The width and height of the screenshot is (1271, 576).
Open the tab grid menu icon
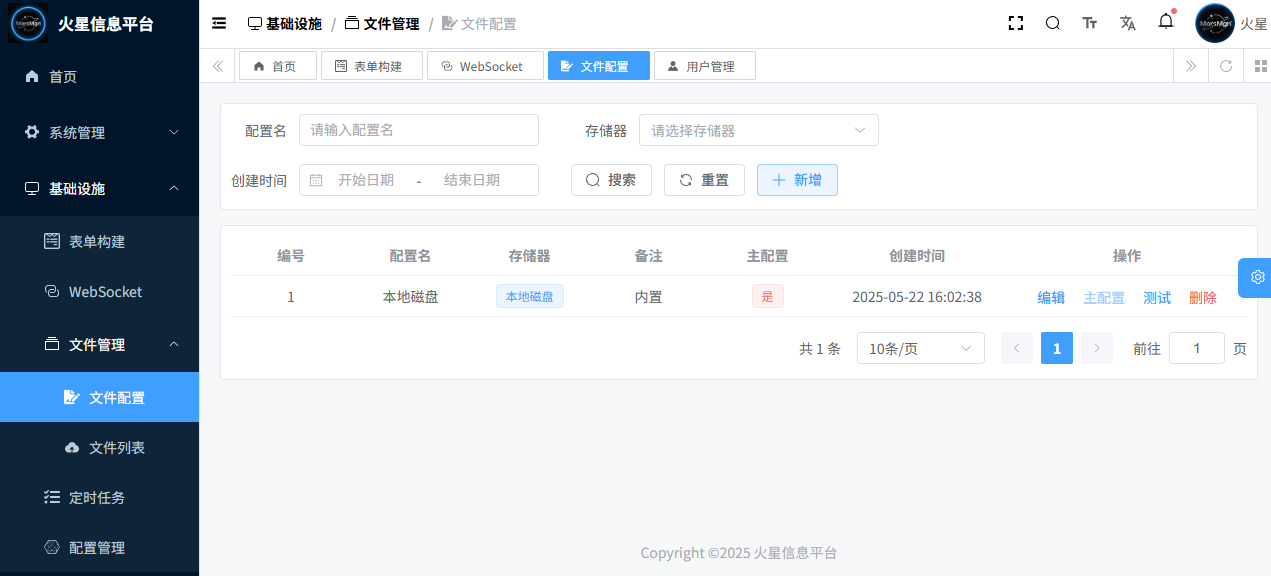[1261, 66]
